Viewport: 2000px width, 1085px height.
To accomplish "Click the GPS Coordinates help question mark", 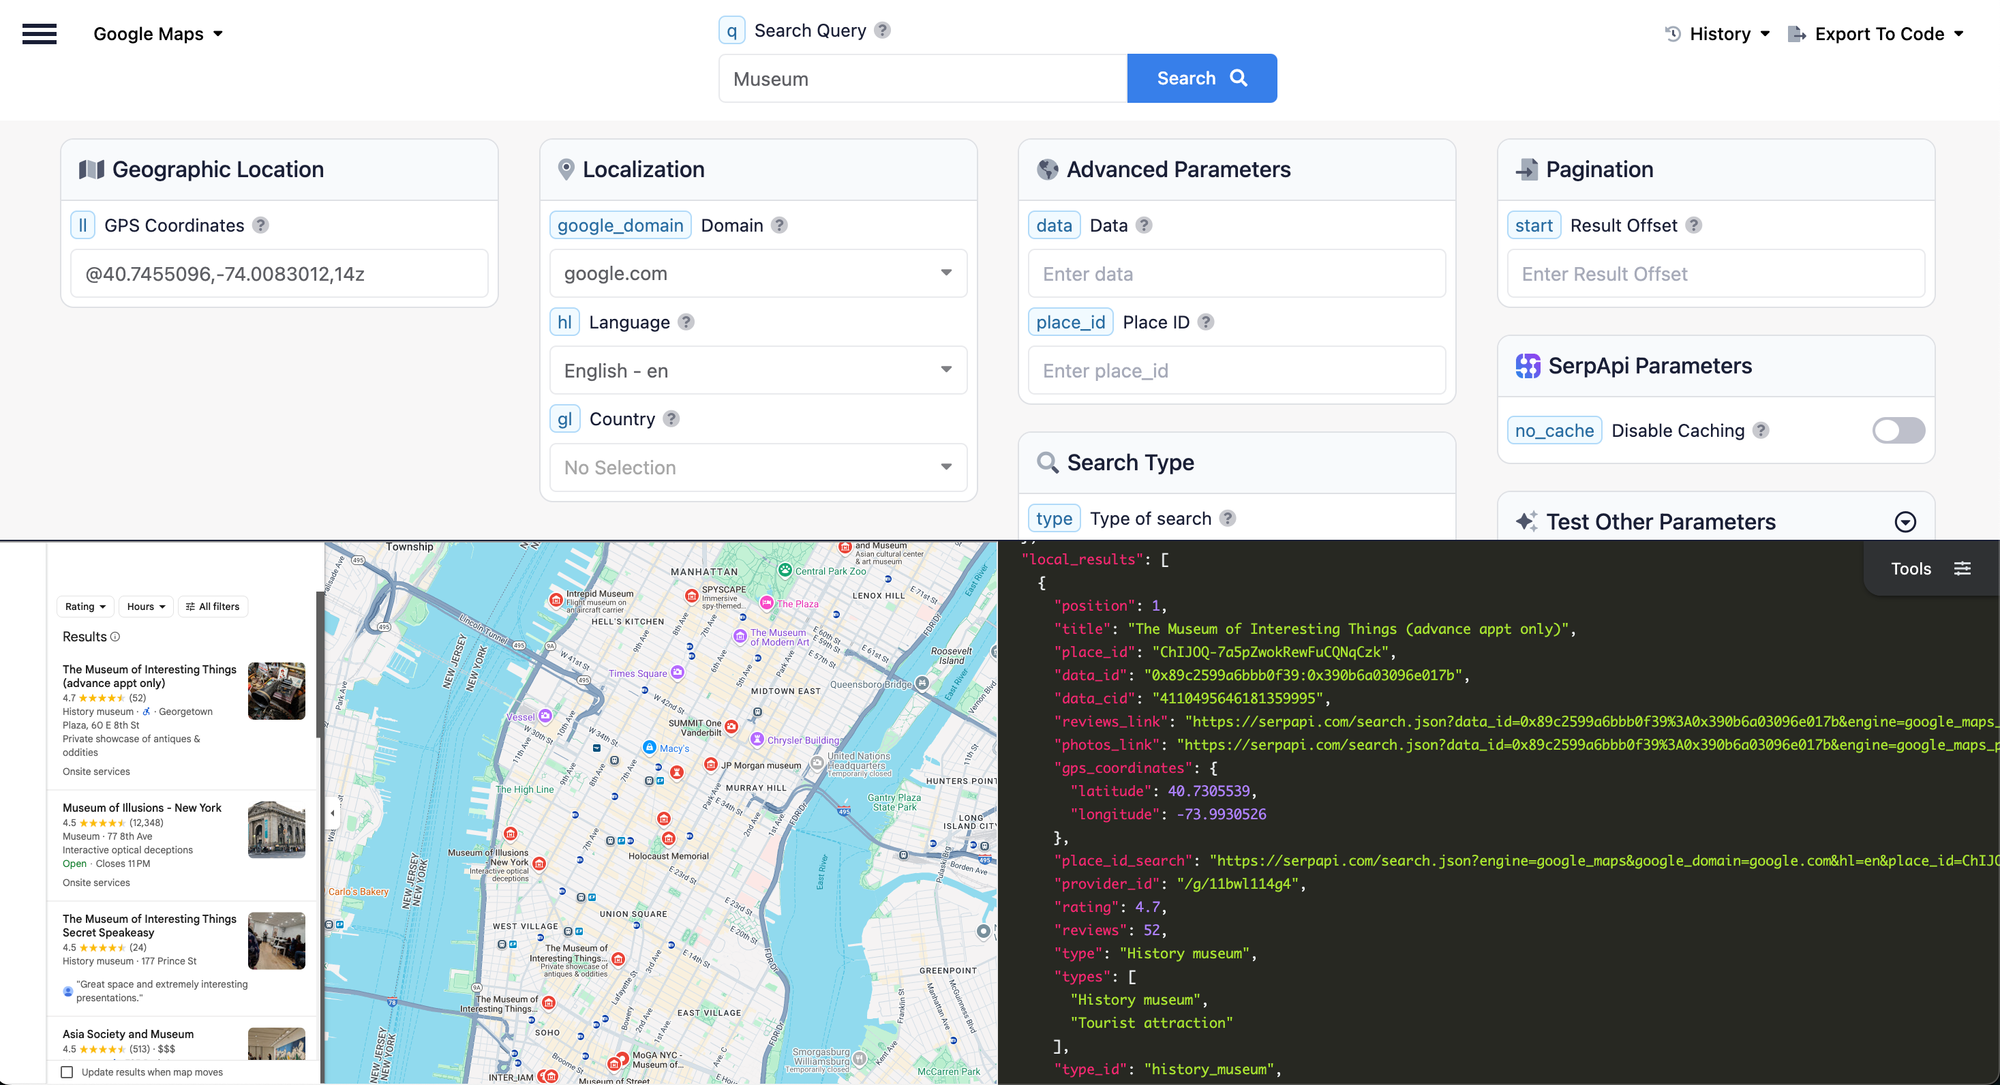I will 260,225.
